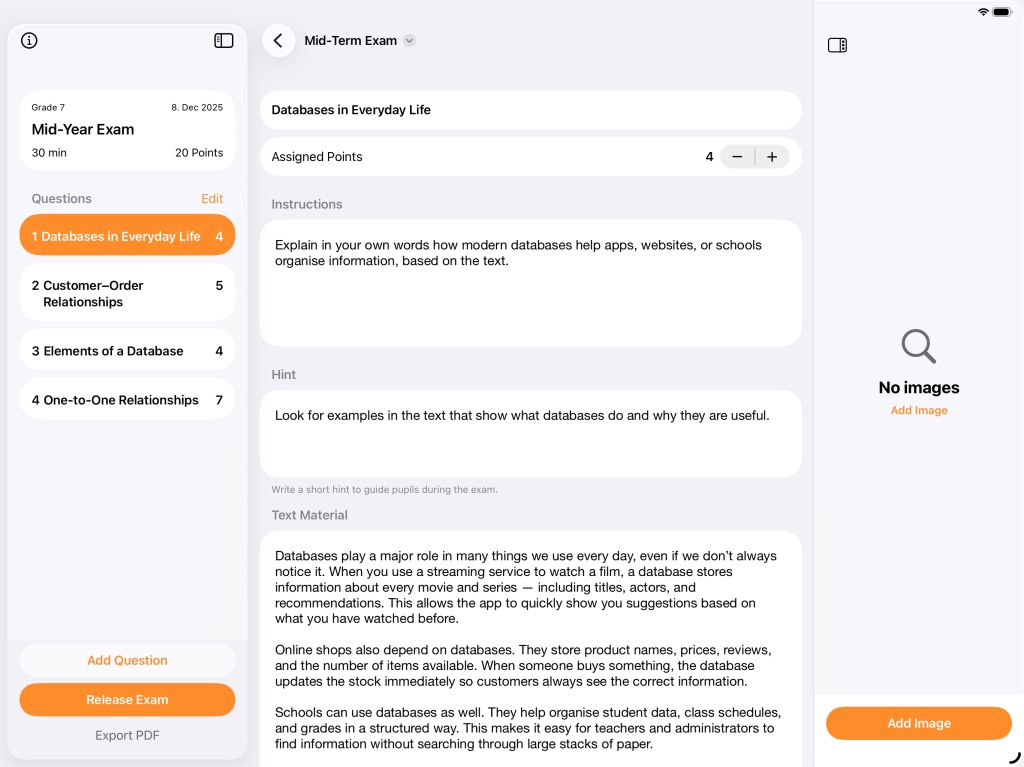Click Edit next to Questions
Viewport: 1024px width, 767px height.
[x=212, y=199]
